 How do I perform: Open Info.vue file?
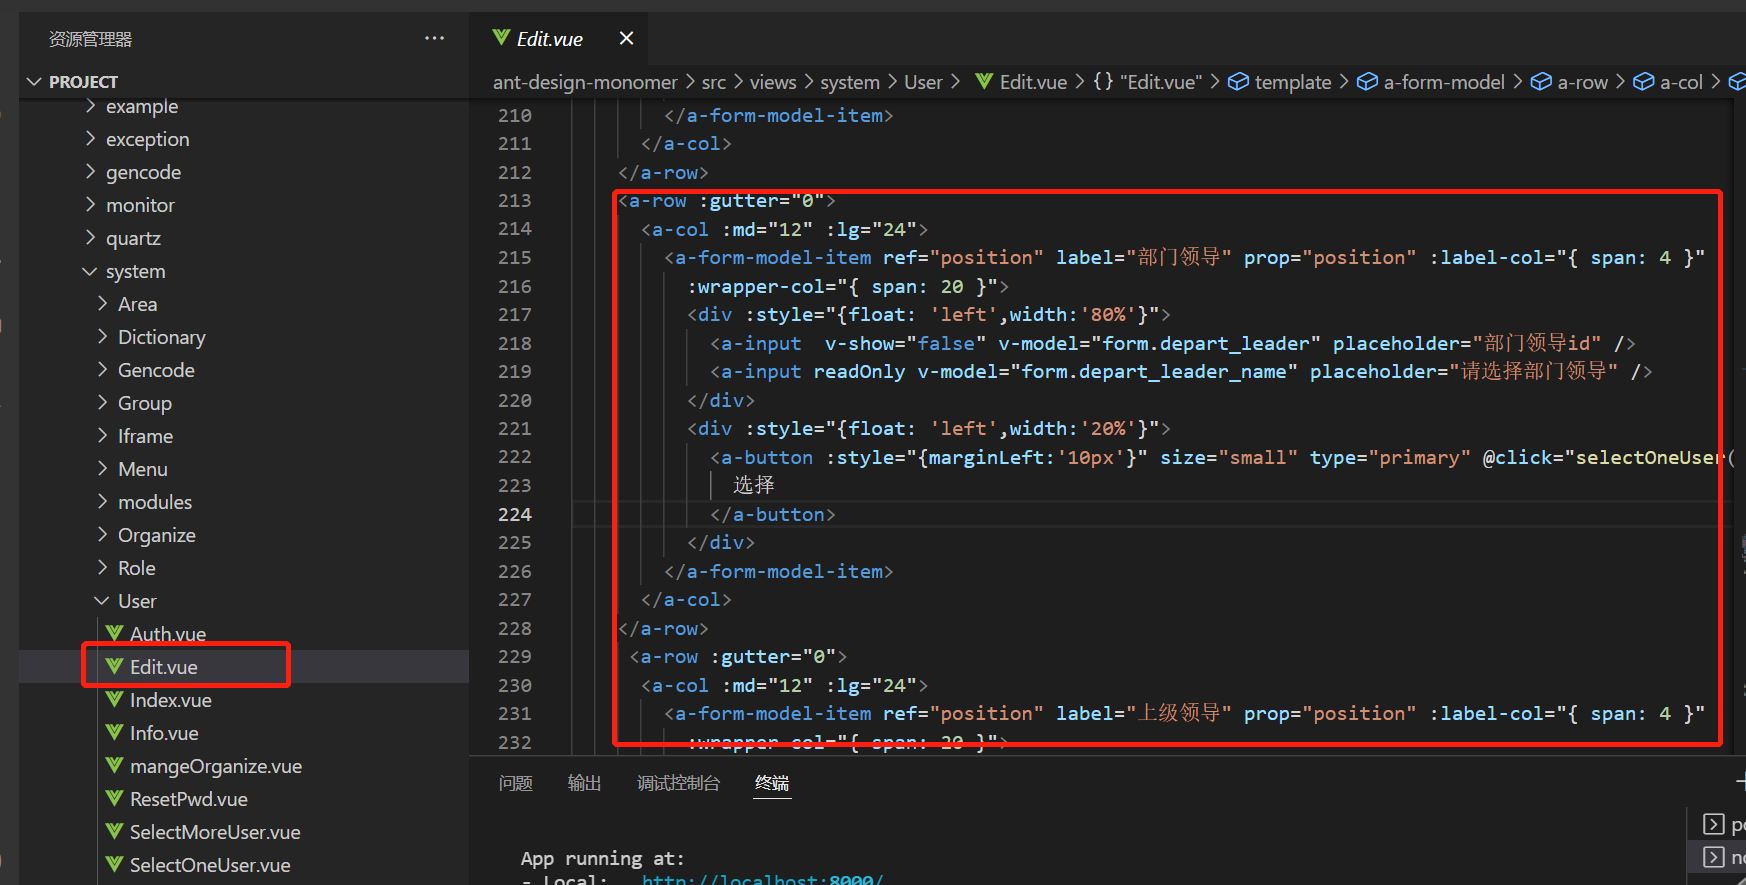click(164, 733)
